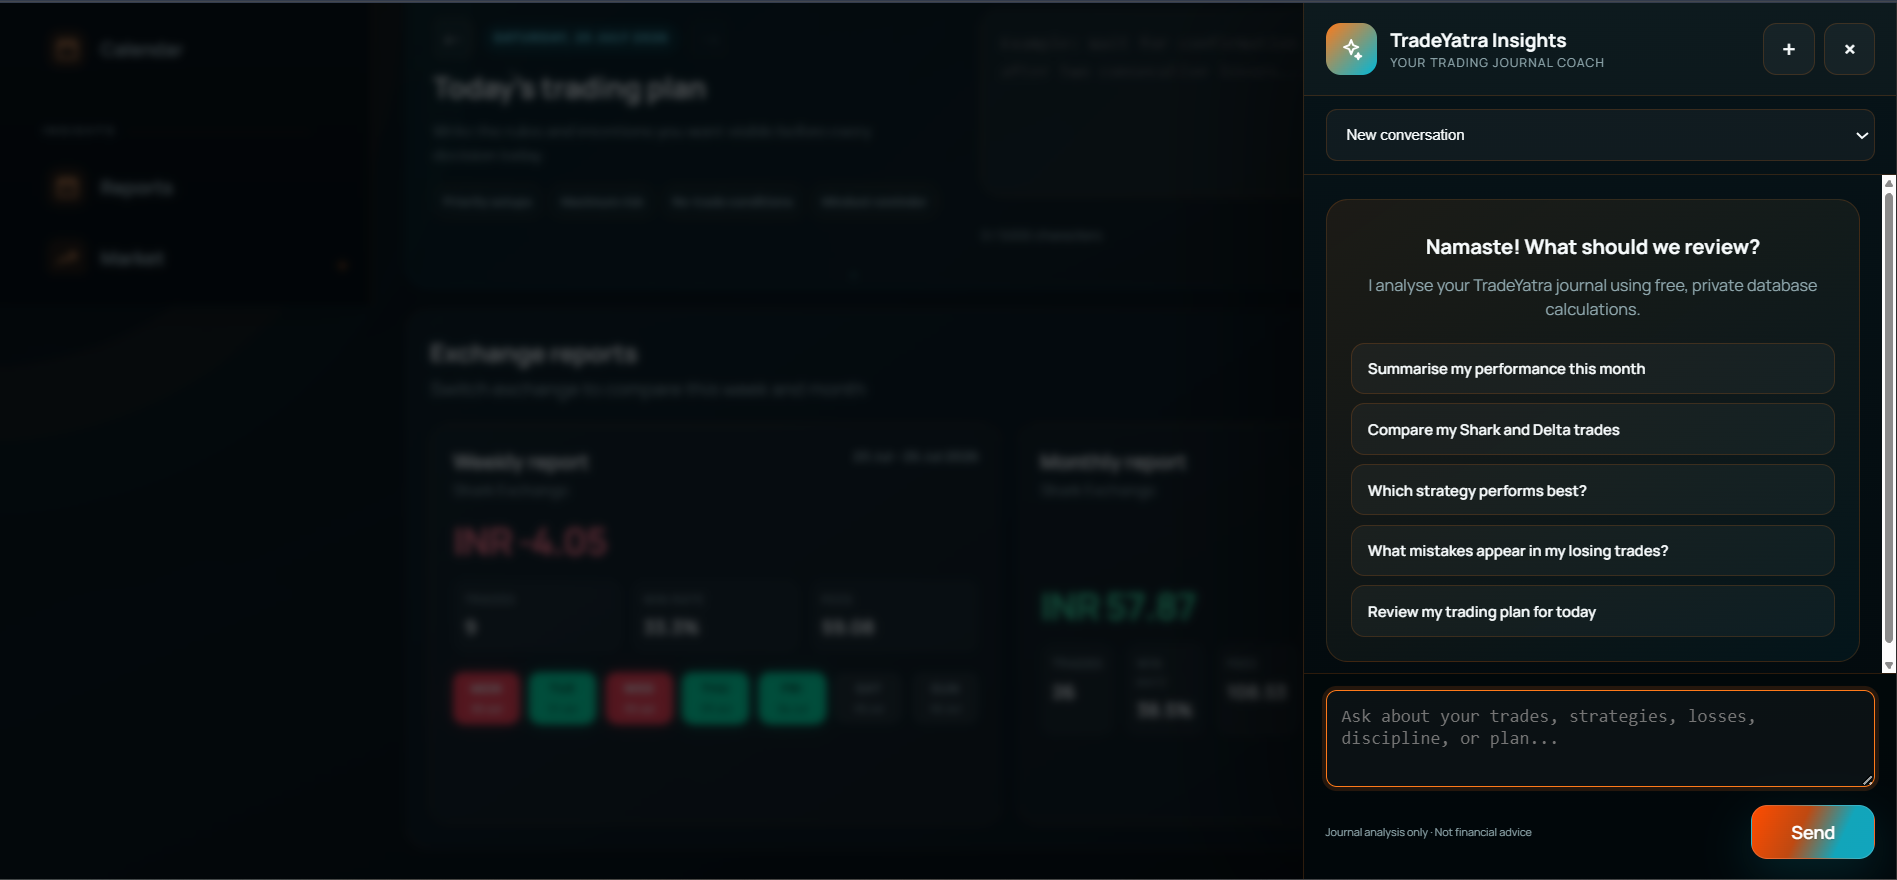Open the New conversation dropdown

coord(1600,135)
